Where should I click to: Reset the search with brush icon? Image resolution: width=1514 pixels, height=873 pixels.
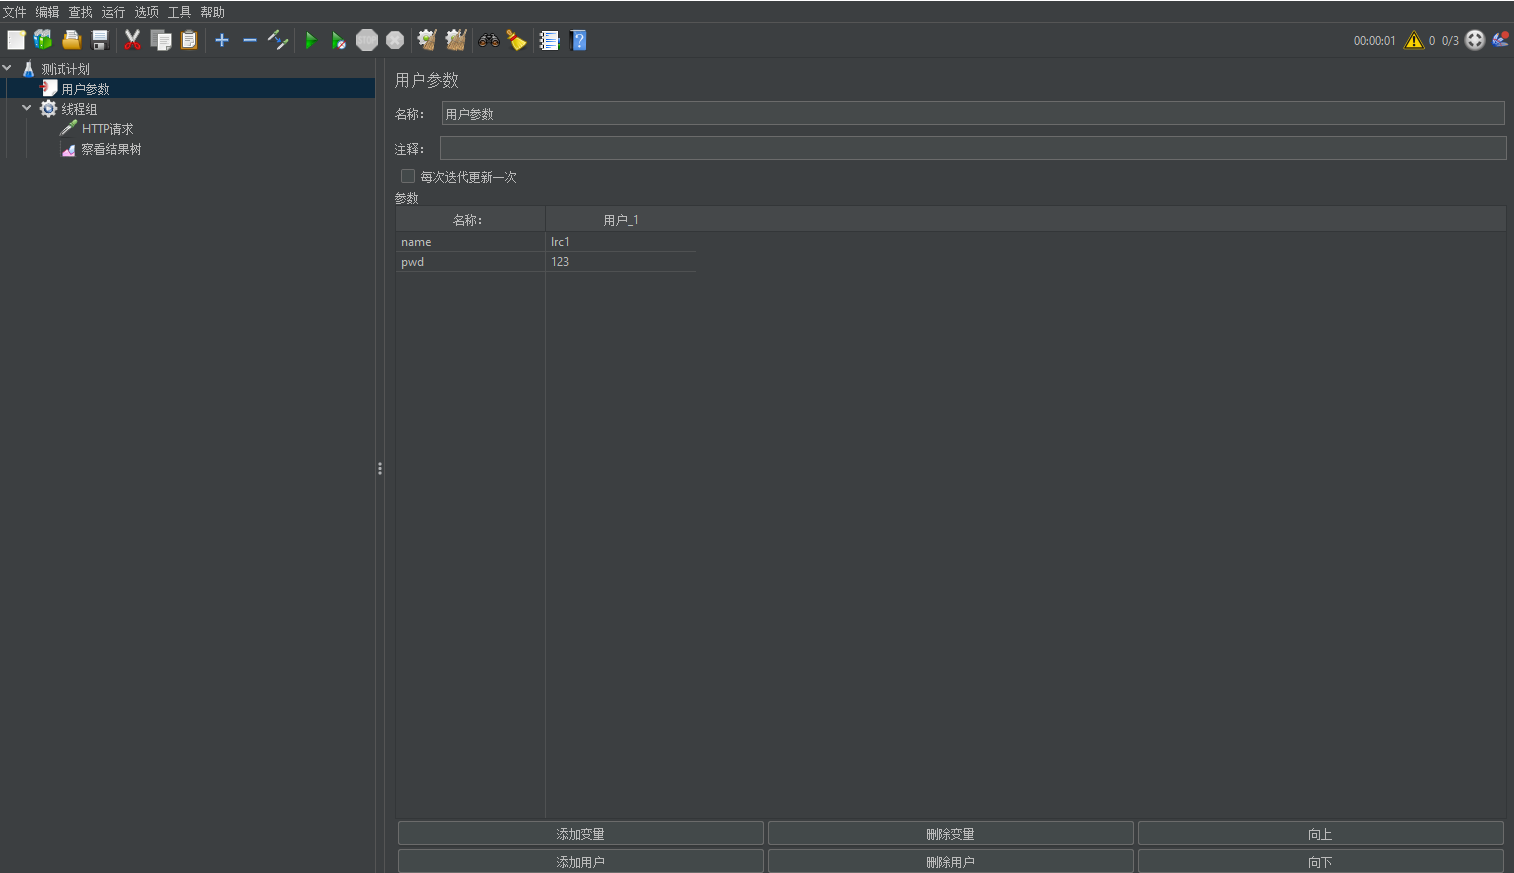[x=516, y=40]
